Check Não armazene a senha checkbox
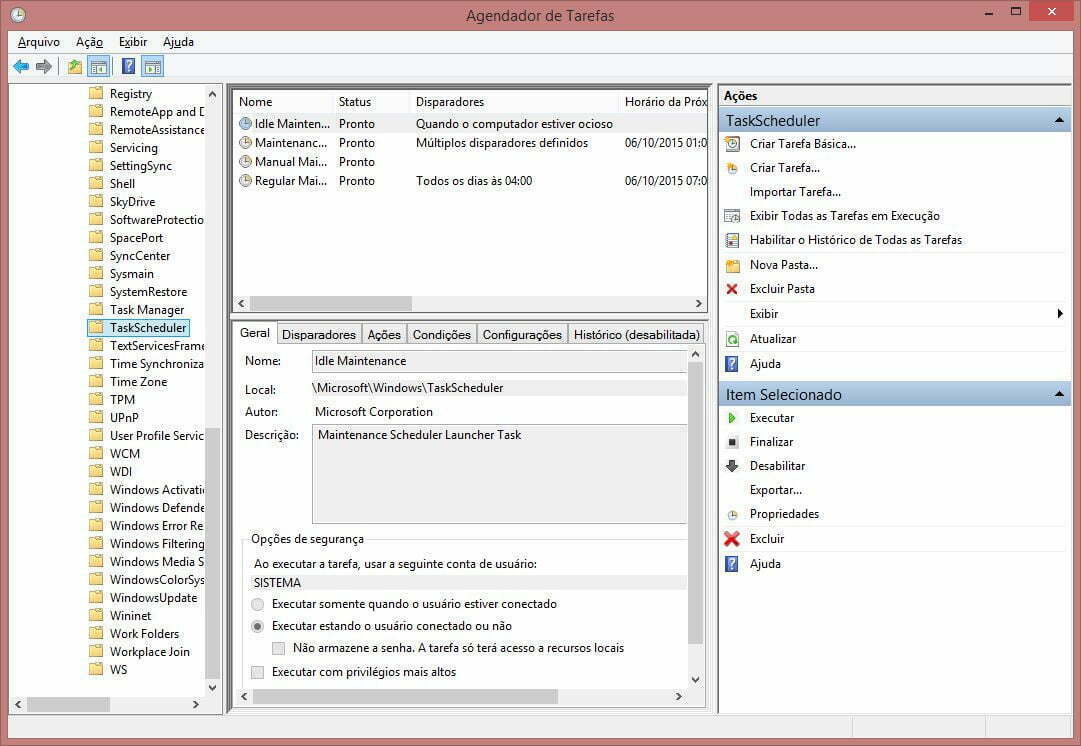 (x=279, y=648)
